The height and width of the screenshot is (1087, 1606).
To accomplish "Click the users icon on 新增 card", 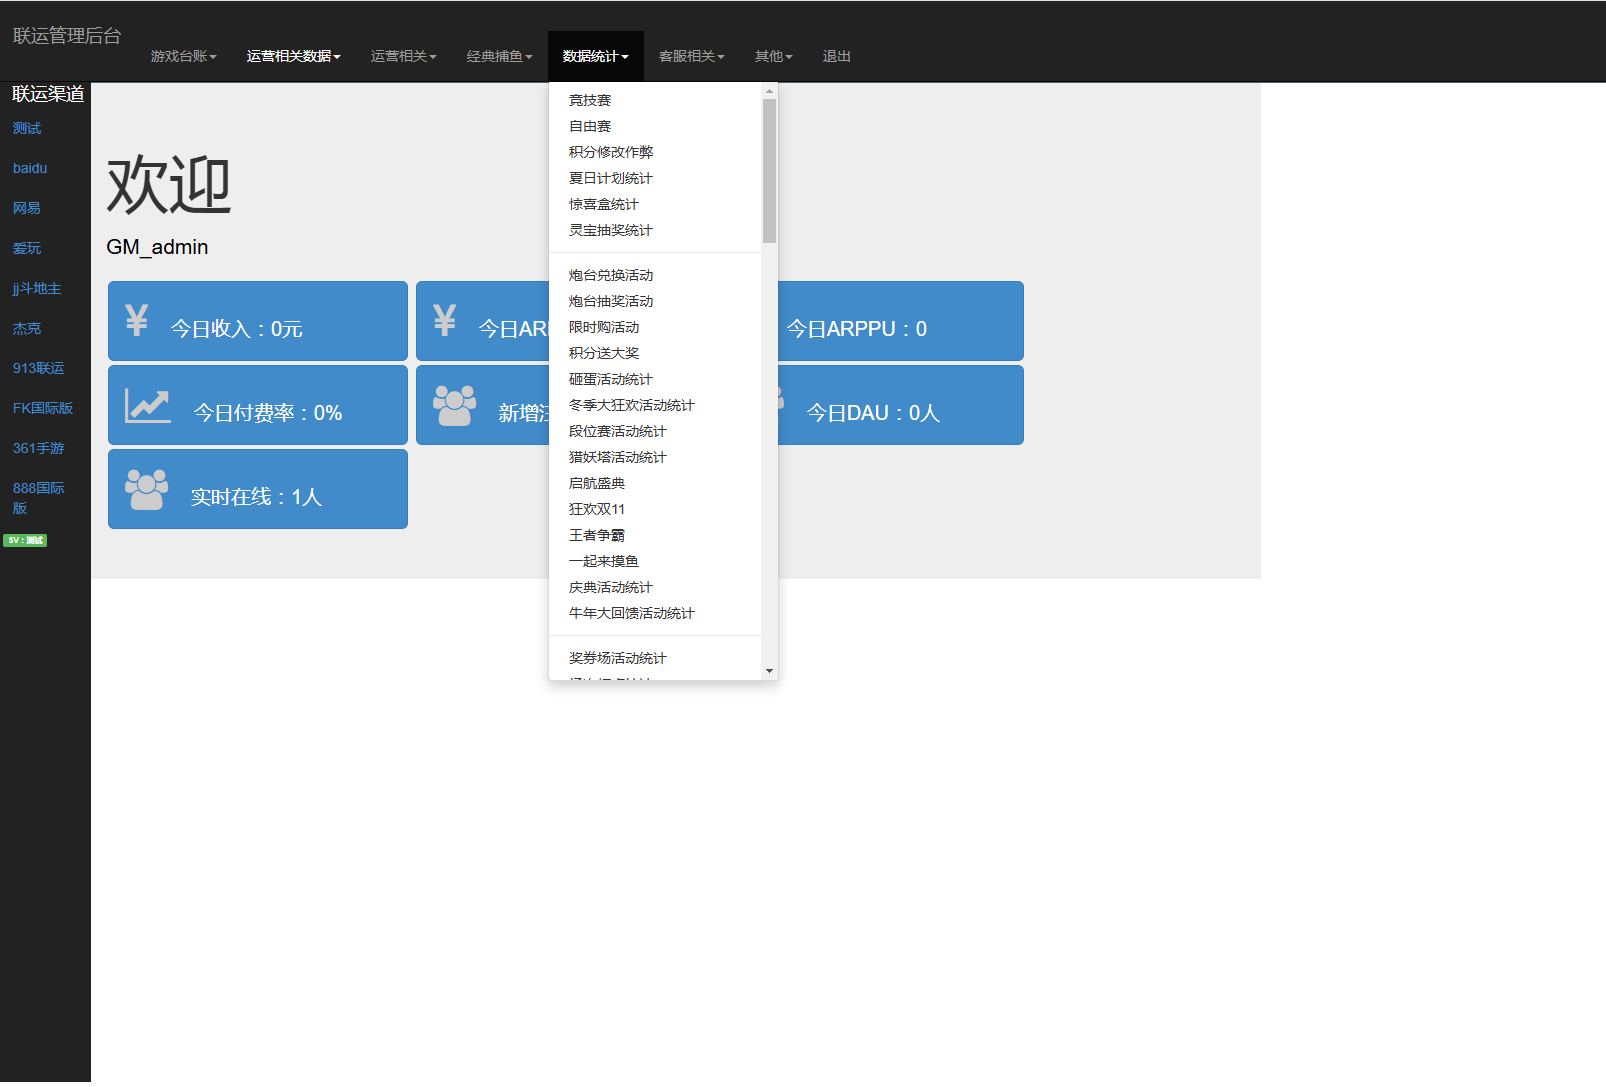I will pyautogui.click(x=454, y=406).
